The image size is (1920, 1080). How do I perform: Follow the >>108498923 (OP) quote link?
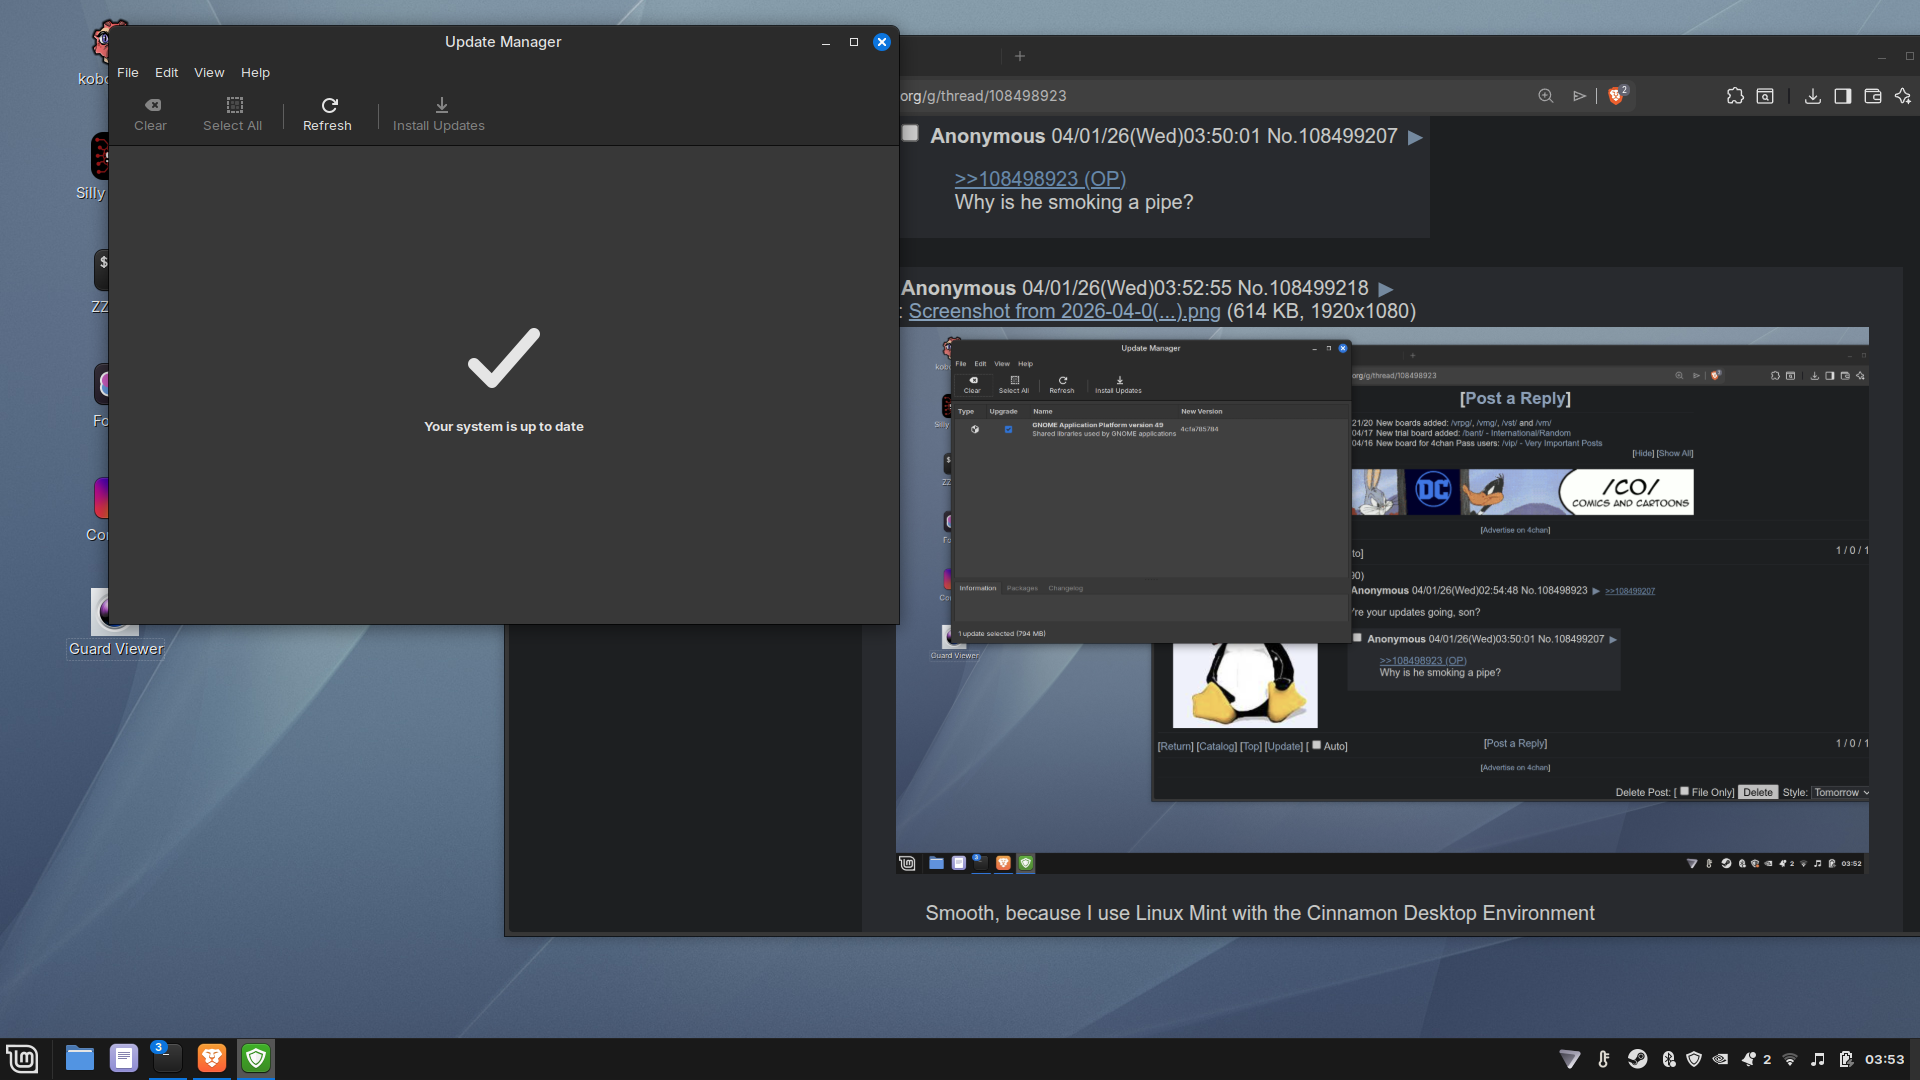point(1039,179)
